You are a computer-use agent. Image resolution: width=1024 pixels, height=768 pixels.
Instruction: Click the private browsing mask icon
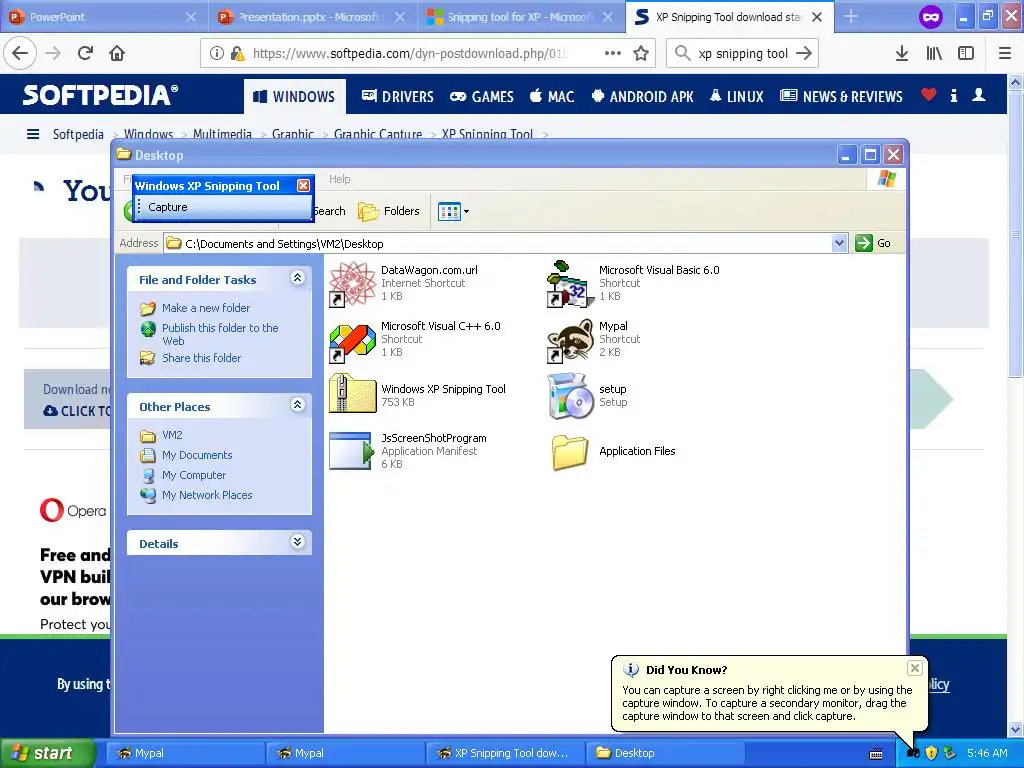(x=931, y=17)
